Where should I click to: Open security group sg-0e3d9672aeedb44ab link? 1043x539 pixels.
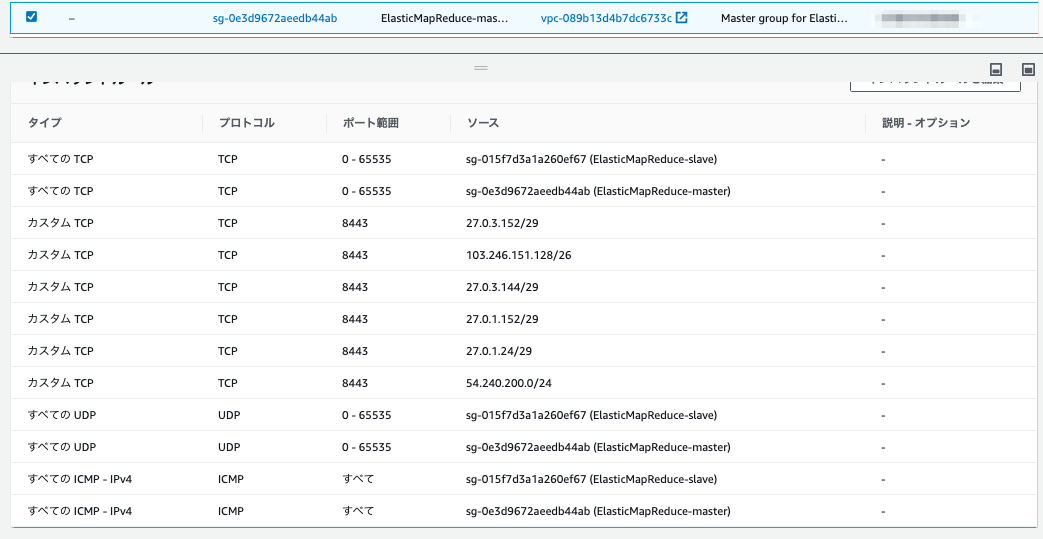275,19
